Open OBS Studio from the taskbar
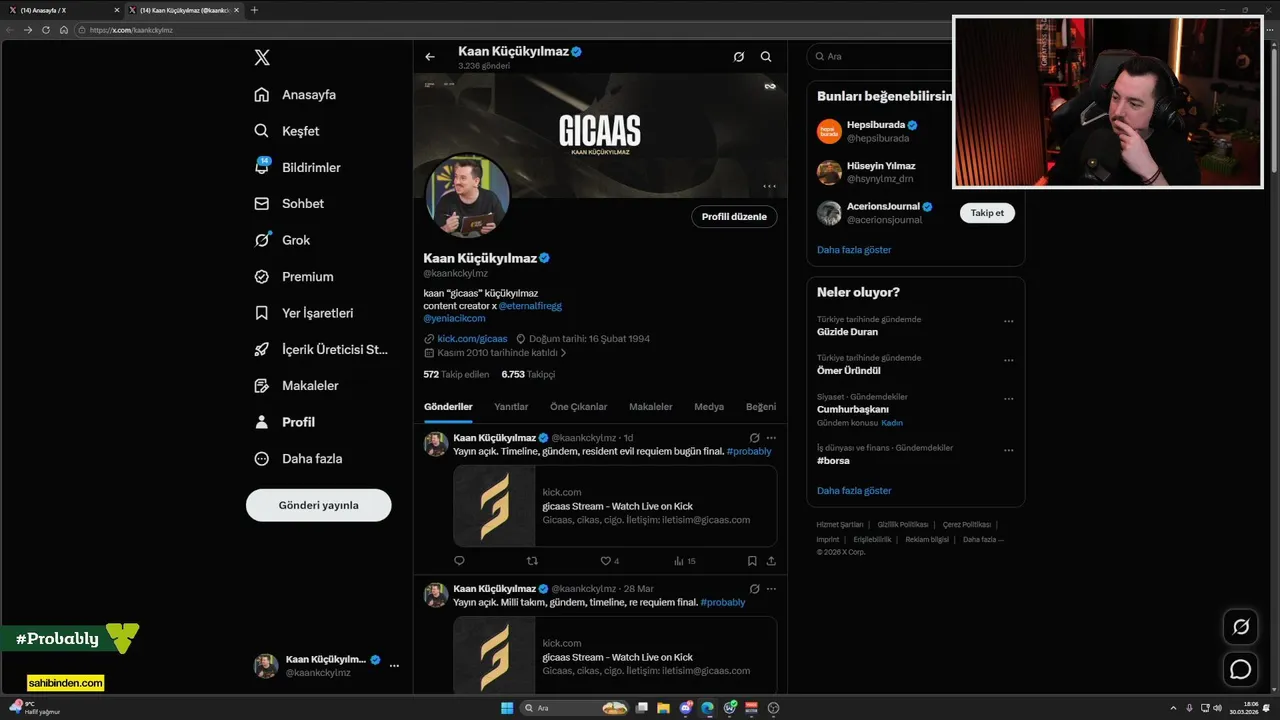The width and height of the screenshot is (1280, 720). coord(773,708)
